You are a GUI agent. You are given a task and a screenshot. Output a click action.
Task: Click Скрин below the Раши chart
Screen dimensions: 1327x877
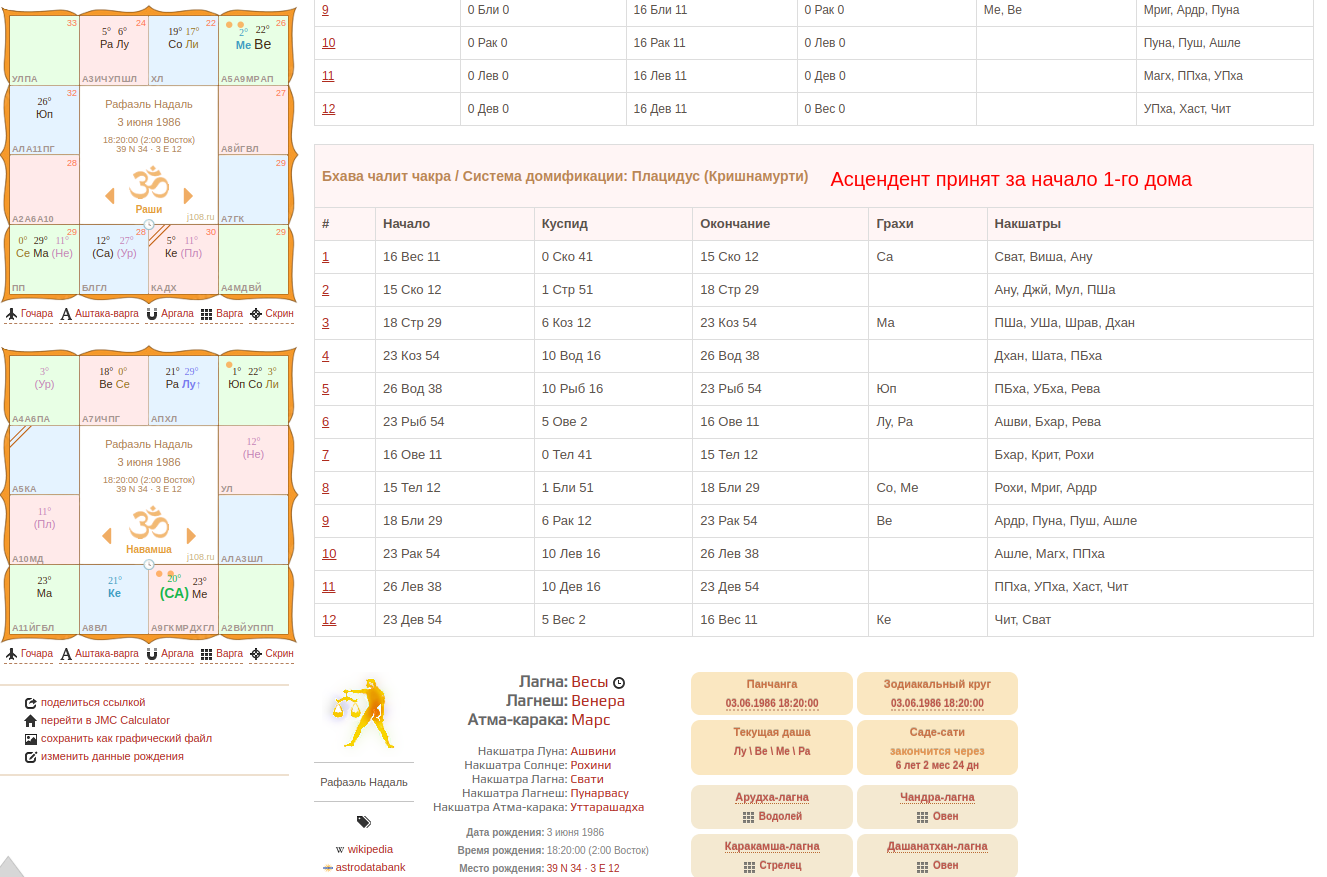click(271, 313)
